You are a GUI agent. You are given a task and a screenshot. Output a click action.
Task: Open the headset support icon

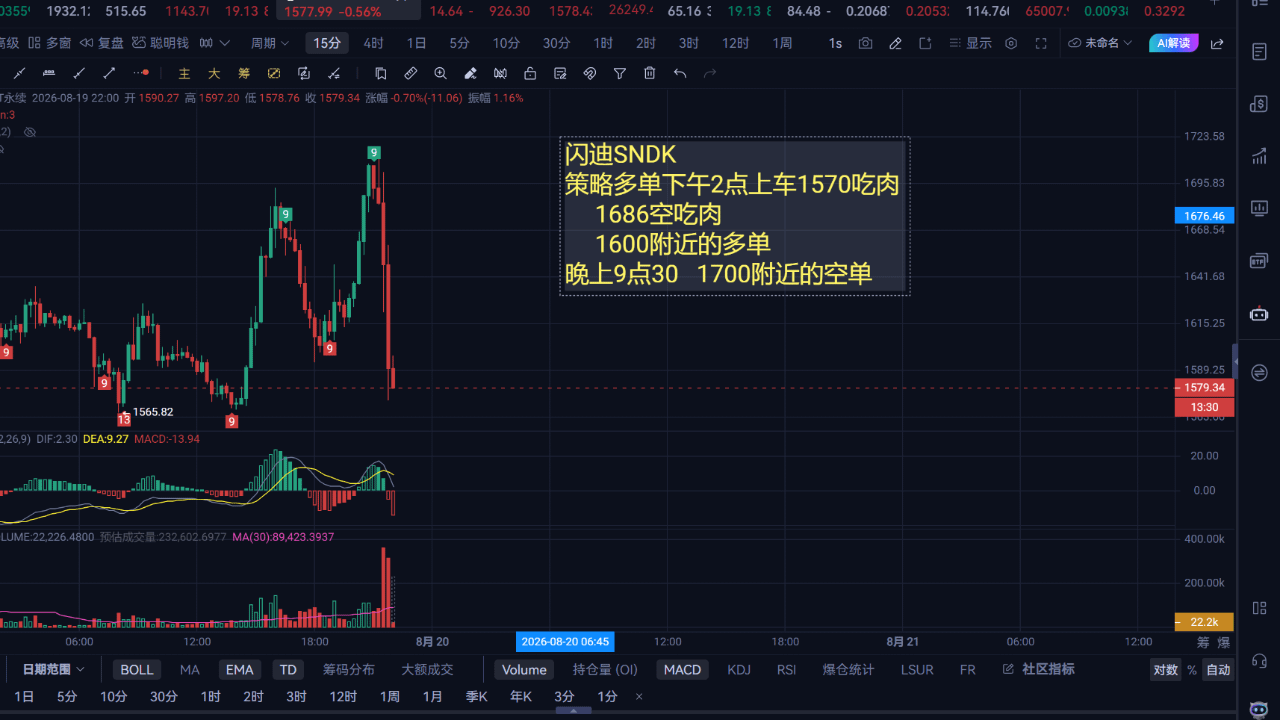click(1259, 660)
